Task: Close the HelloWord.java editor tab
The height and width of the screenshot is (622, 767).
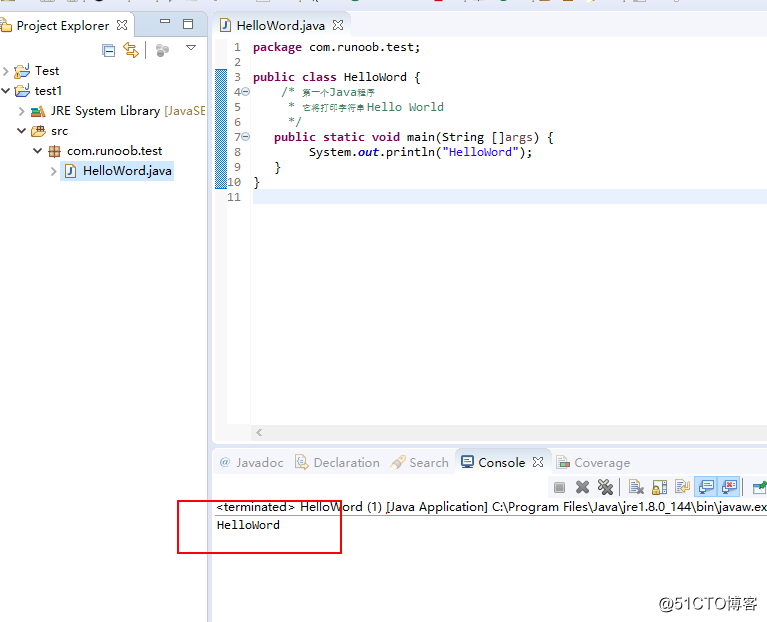Action: [x=338, y=25]
